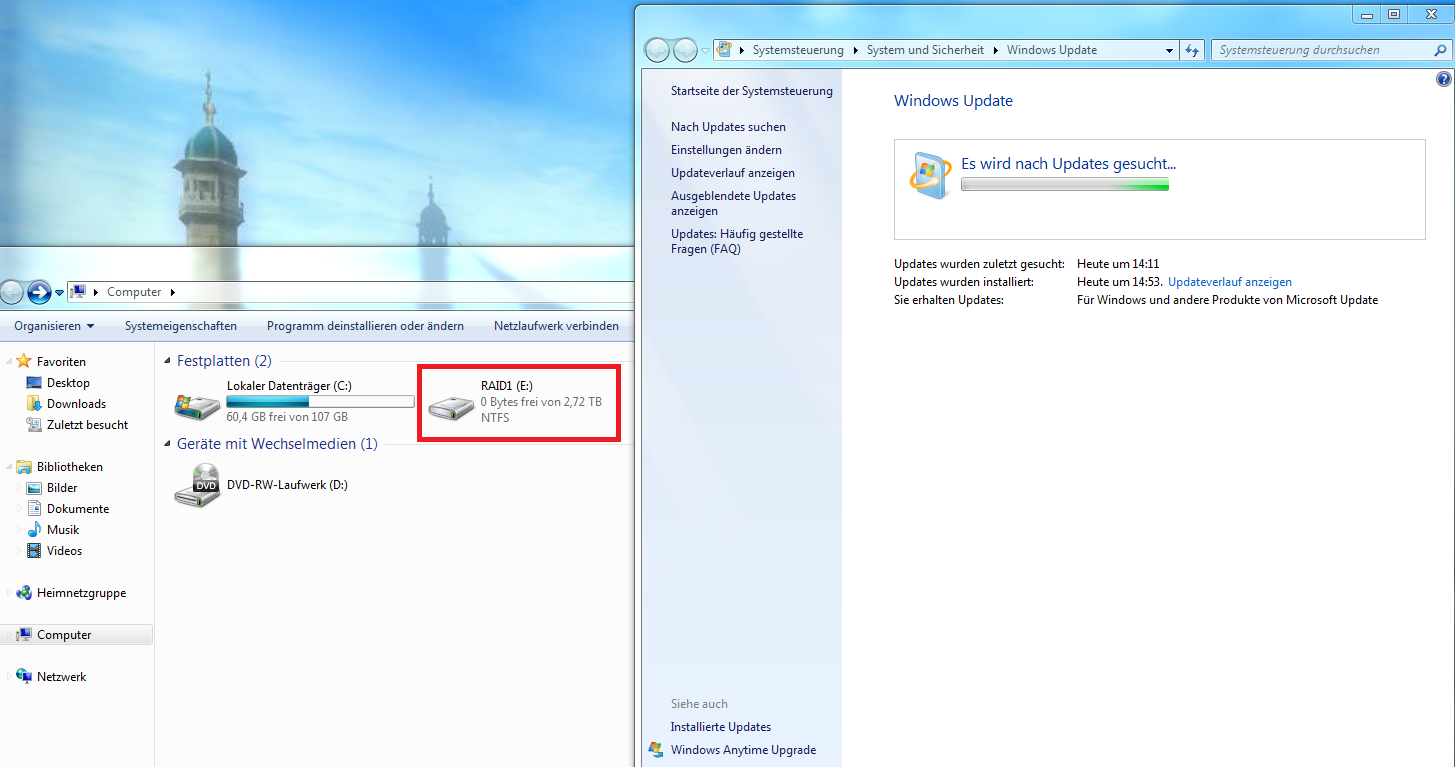Click Windows Anytime Upgrade text link
The width and height of the screenshot is (1455, 767).
click(743, 750)
